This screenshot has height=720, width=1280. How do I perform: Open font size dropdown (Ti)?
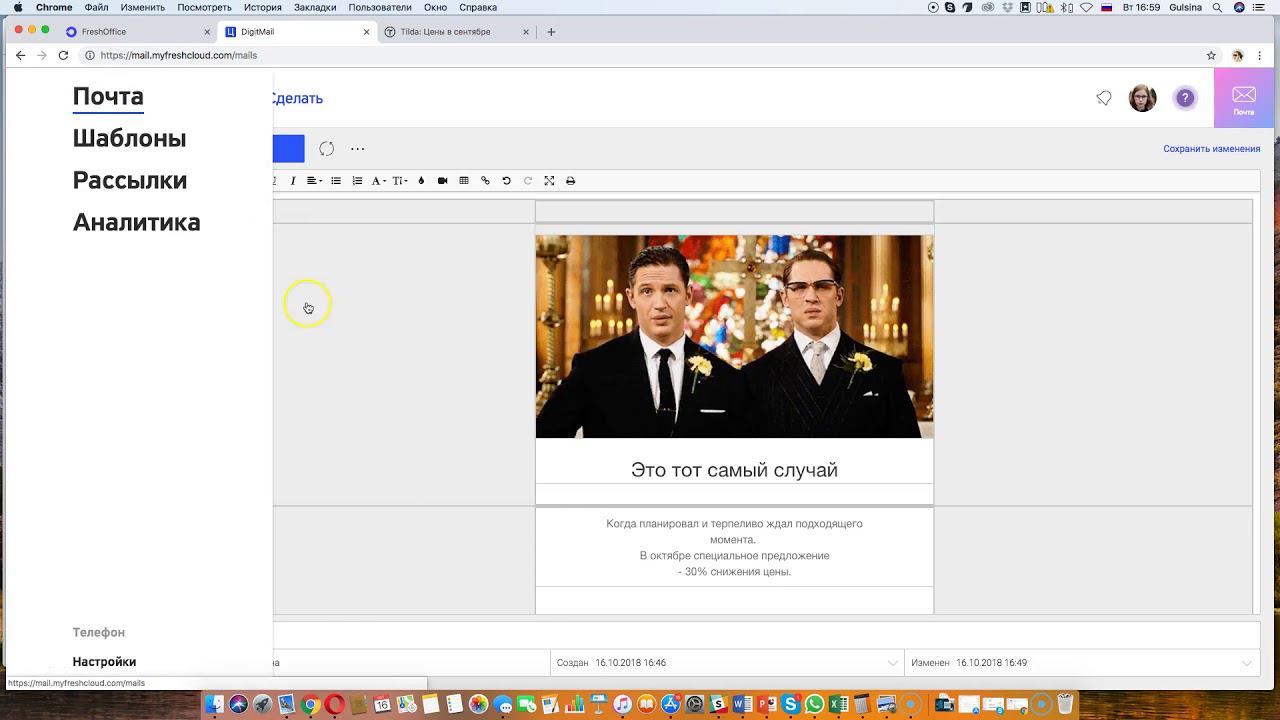399,181
